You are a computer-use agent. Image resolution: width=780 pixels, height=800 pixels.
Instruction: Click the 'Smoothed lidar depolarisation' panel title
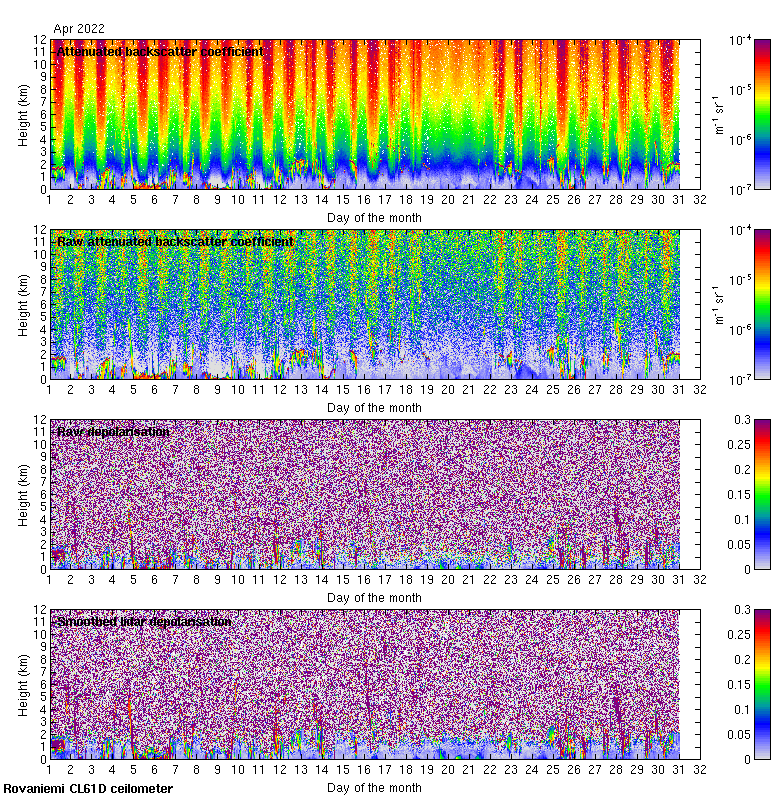click(x=144, y=621)
